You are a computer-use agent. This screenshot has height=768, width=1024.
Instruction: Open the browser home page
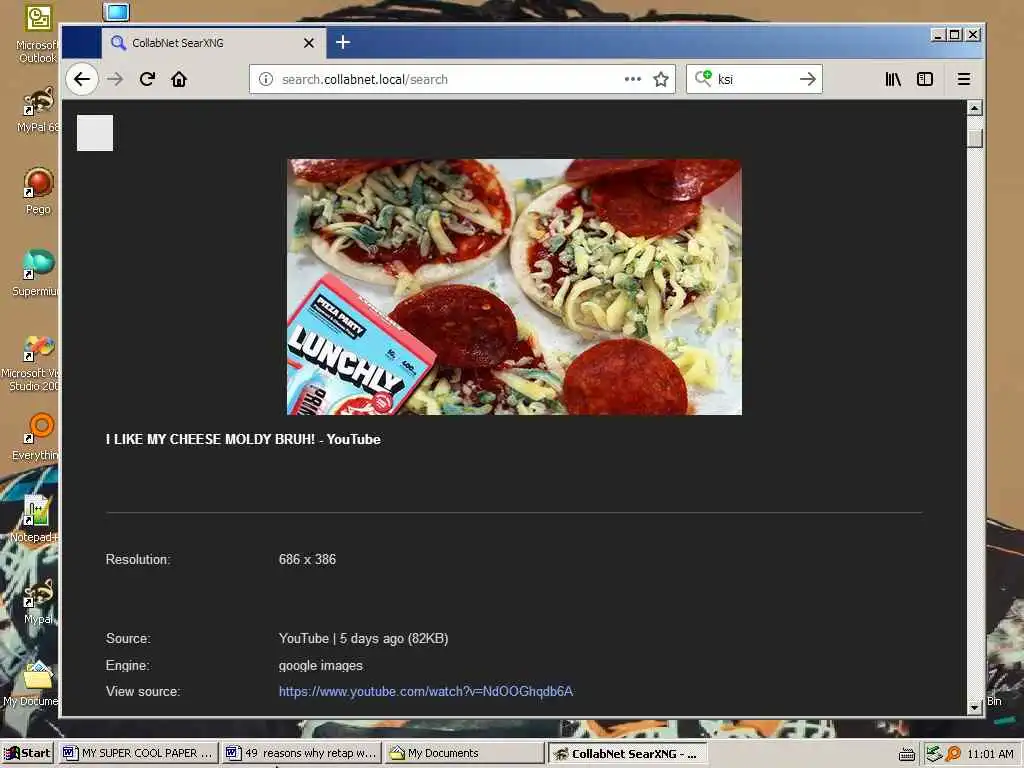[179, 79]
